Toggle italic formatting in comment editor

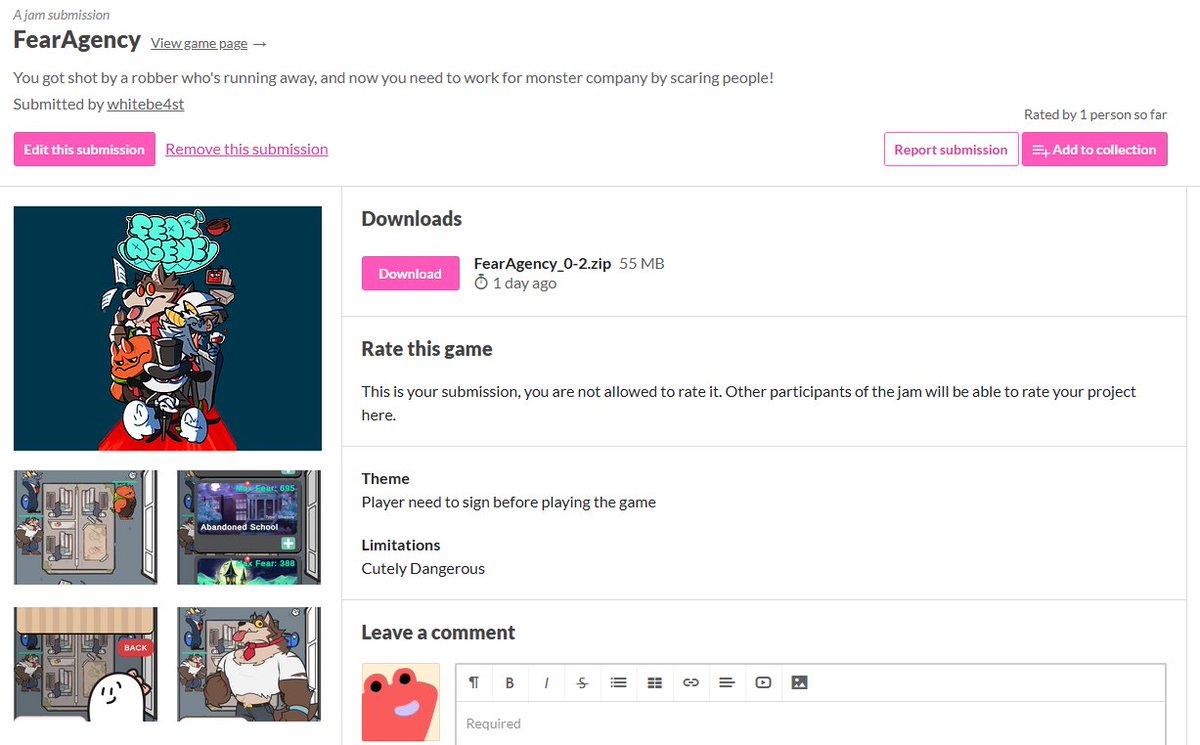[x=546, y=682]
